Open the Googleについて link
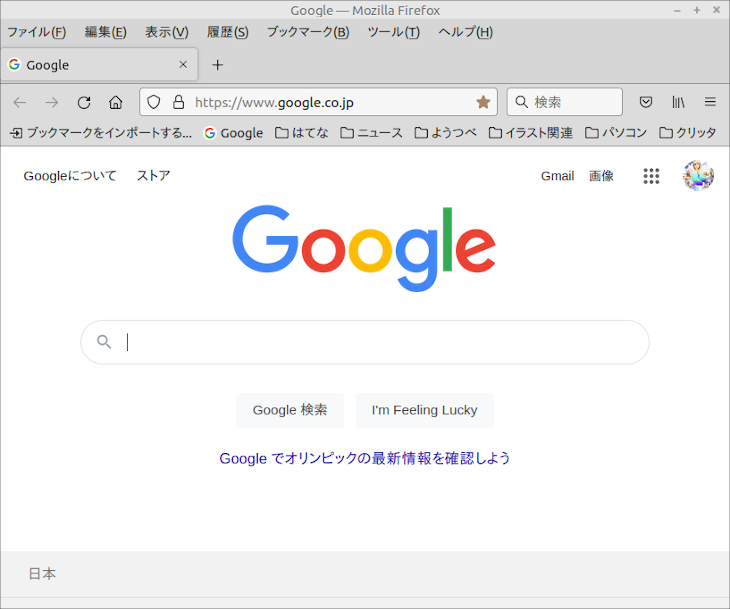 click(x=70, y=176)
